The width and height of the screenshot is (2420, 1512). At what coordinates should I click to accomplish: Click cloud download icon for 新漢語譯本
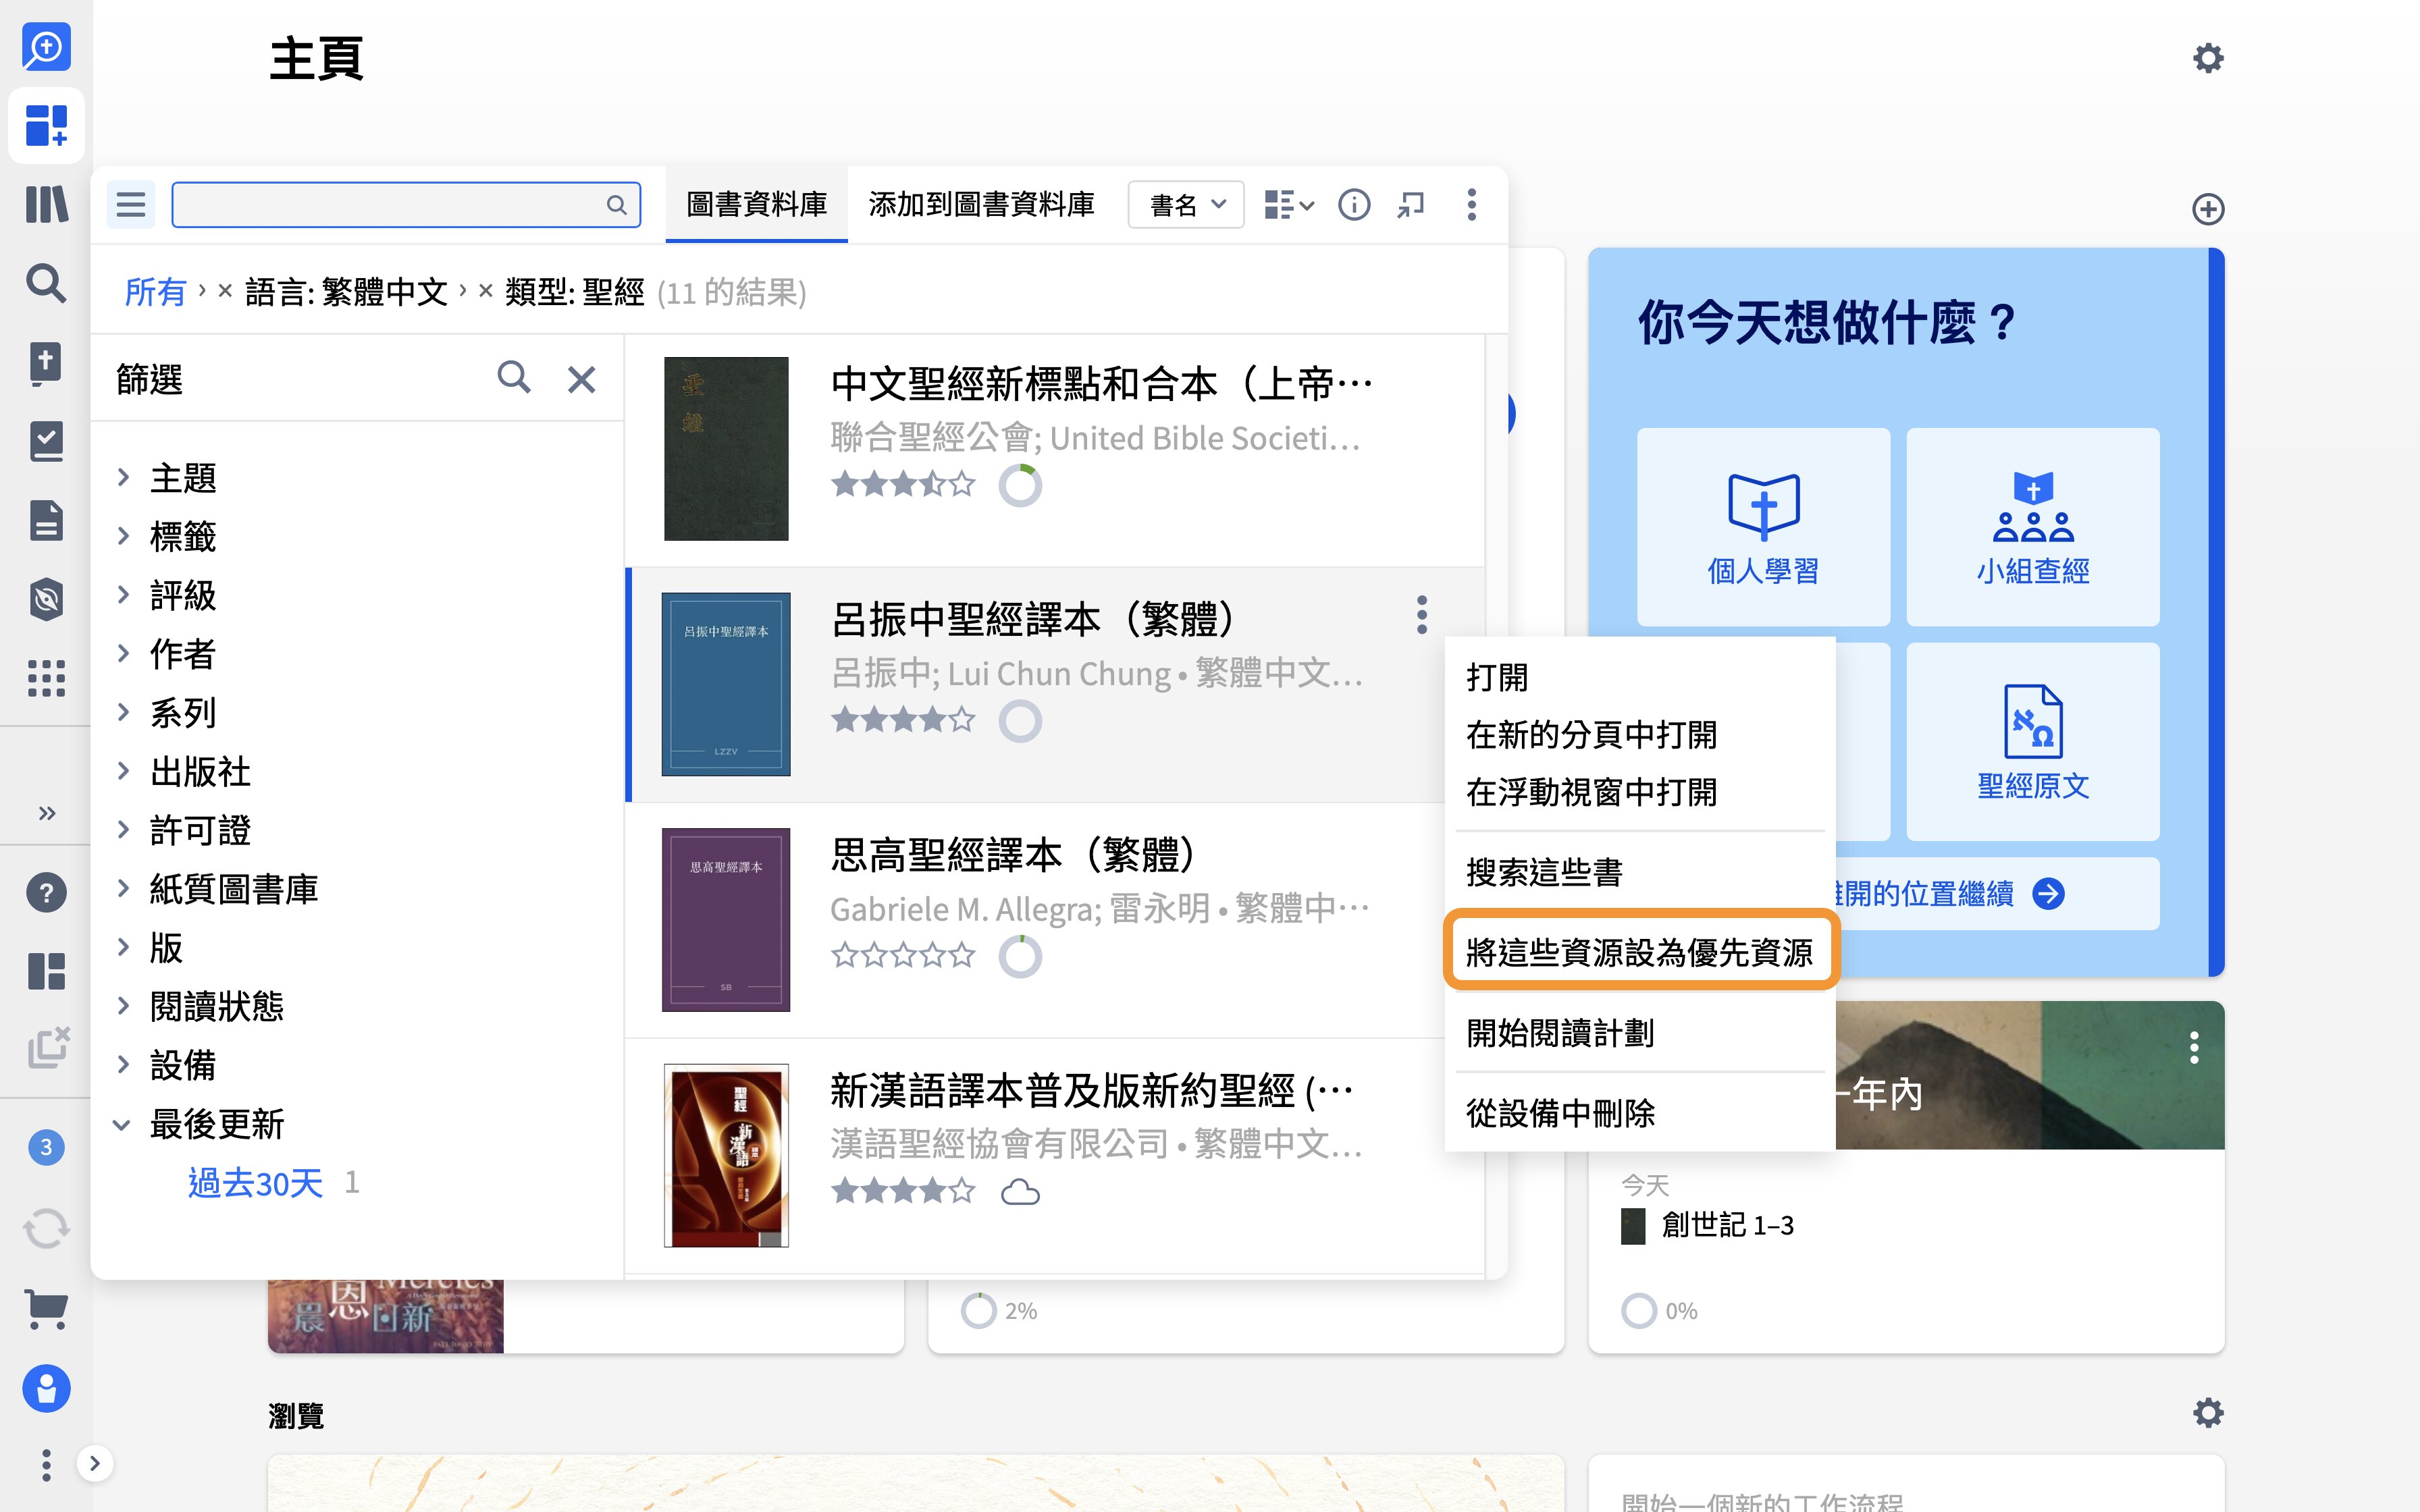coord(1020,1192)
